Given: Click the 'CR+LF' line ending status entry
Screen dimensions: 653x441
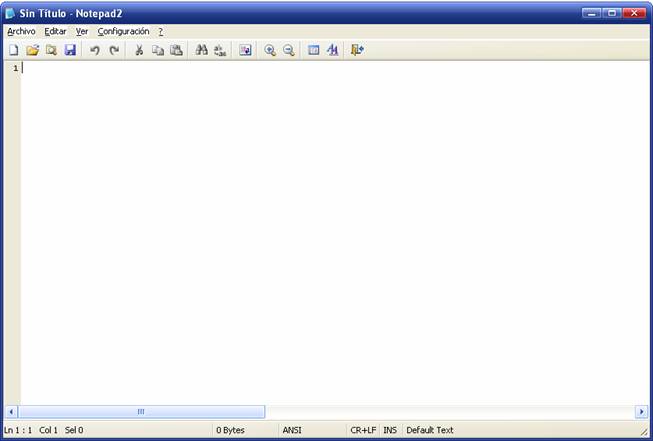Looking at the screenshot, I should 363,430.
